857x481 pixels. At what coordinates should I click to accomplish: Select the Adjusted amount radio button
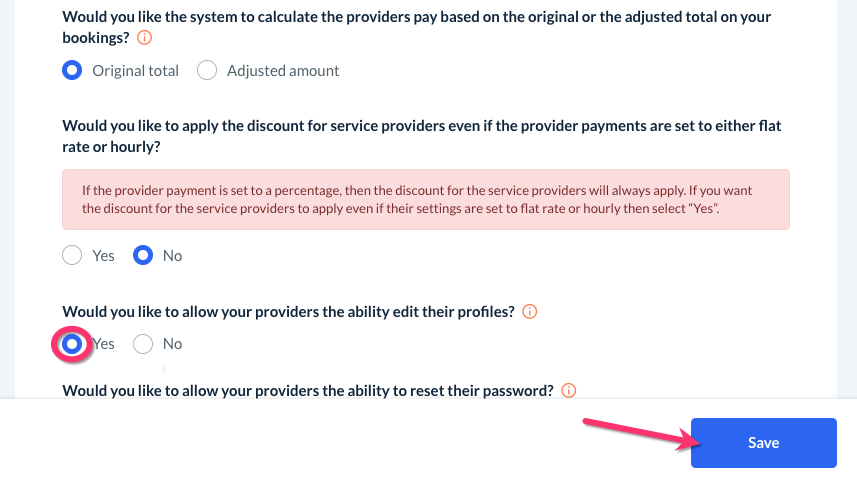(x=207, y=71)
